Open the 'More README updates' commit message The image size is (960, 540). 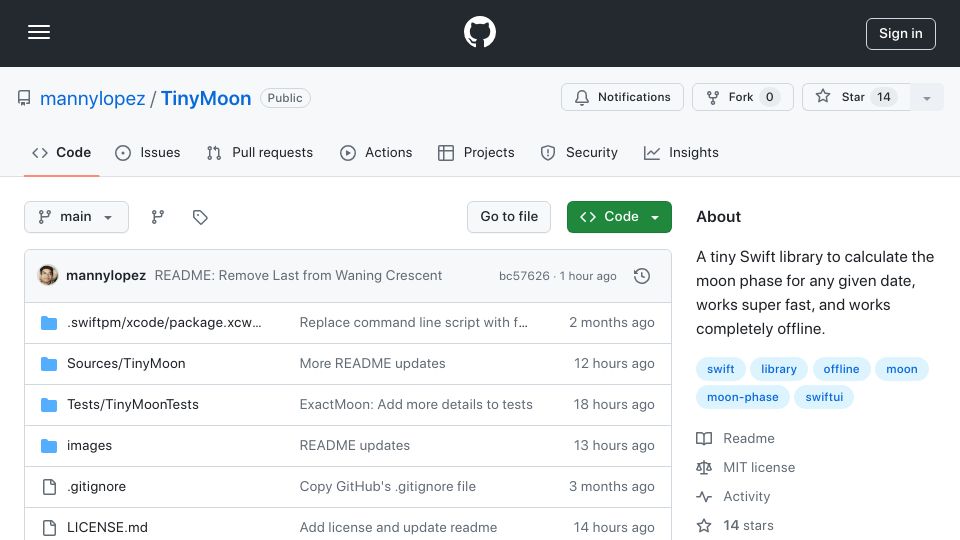pos(372,364)
